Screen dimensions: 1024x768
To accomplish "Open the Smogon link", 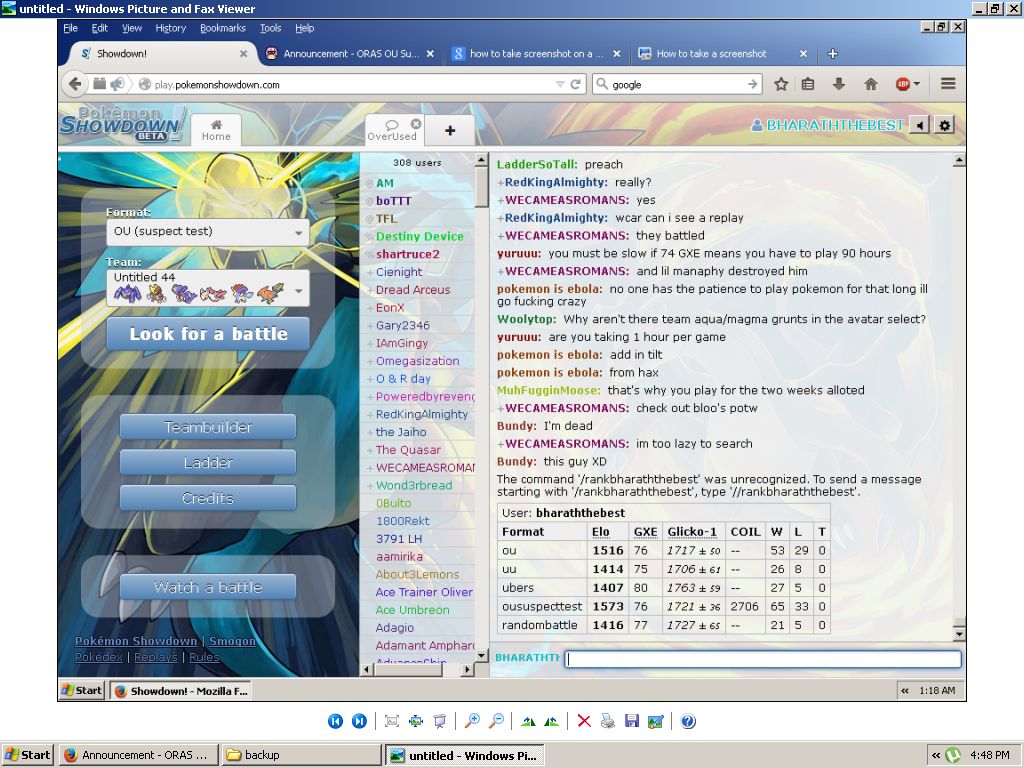I will 232,641.
